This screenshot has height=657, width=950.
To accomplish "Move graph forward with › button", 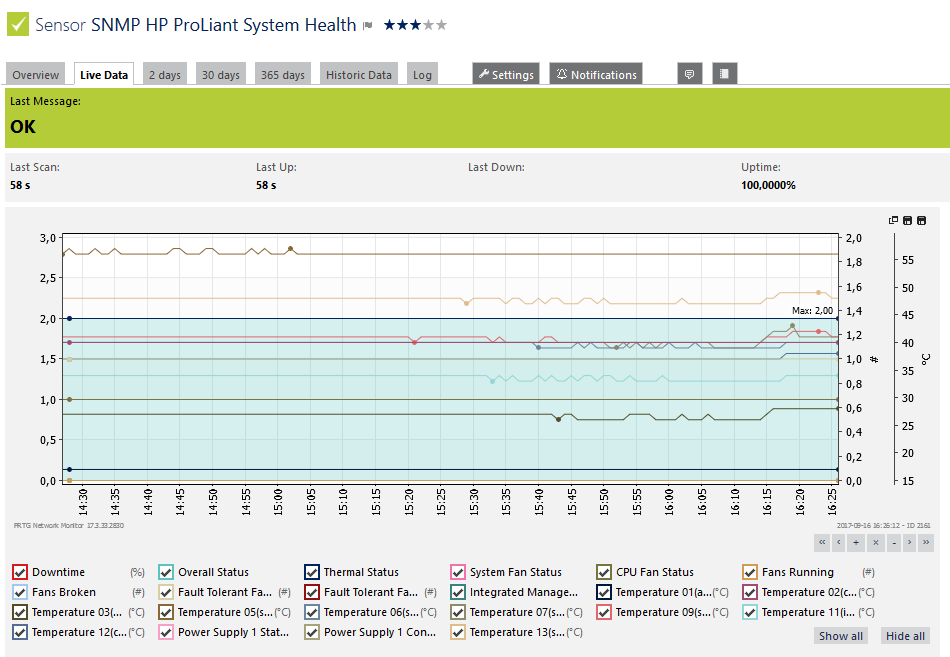I will click(x=909, y=542).
